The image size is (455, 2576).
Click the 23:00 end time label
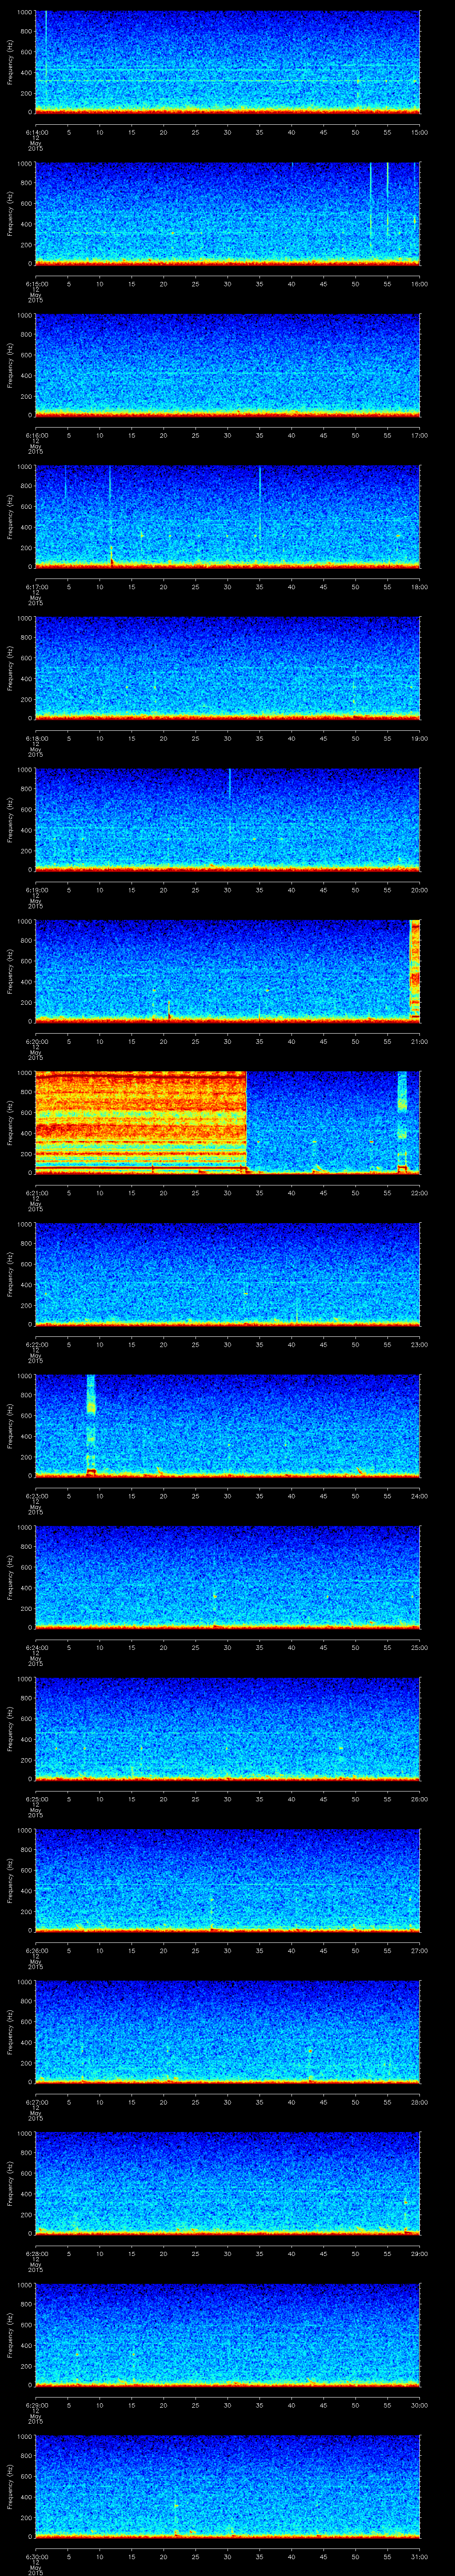420,1344
